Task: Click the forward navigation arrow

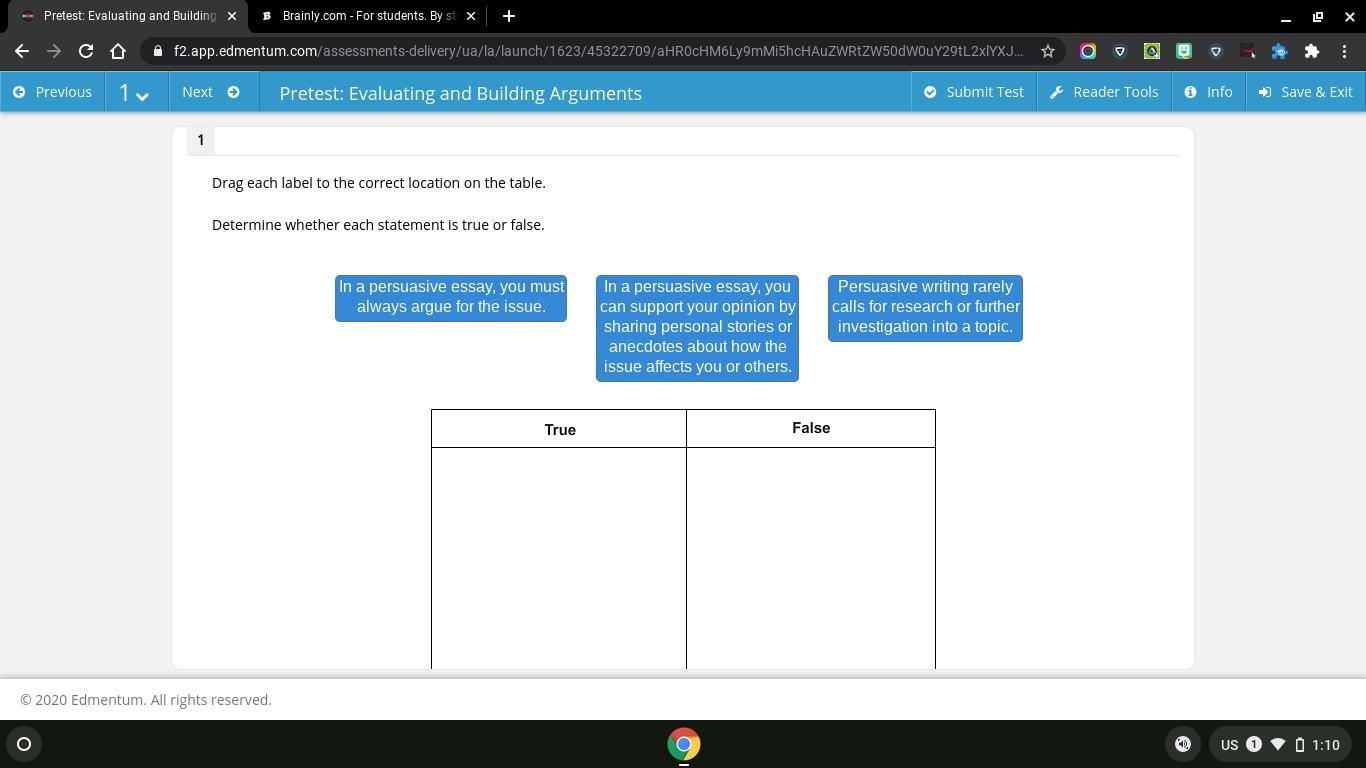Action: 54,51
